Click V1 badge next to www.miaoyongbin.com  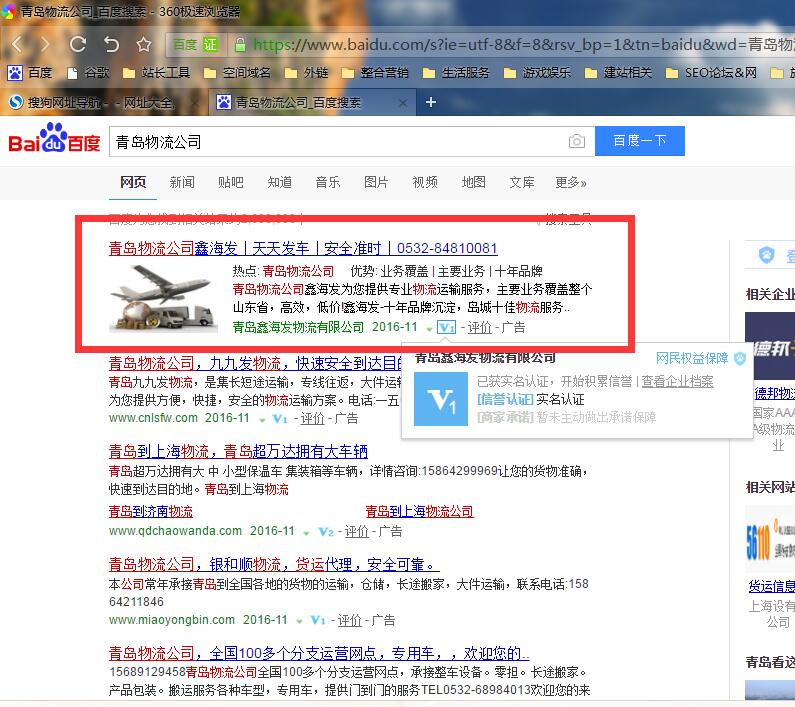(x=318, y=620)
